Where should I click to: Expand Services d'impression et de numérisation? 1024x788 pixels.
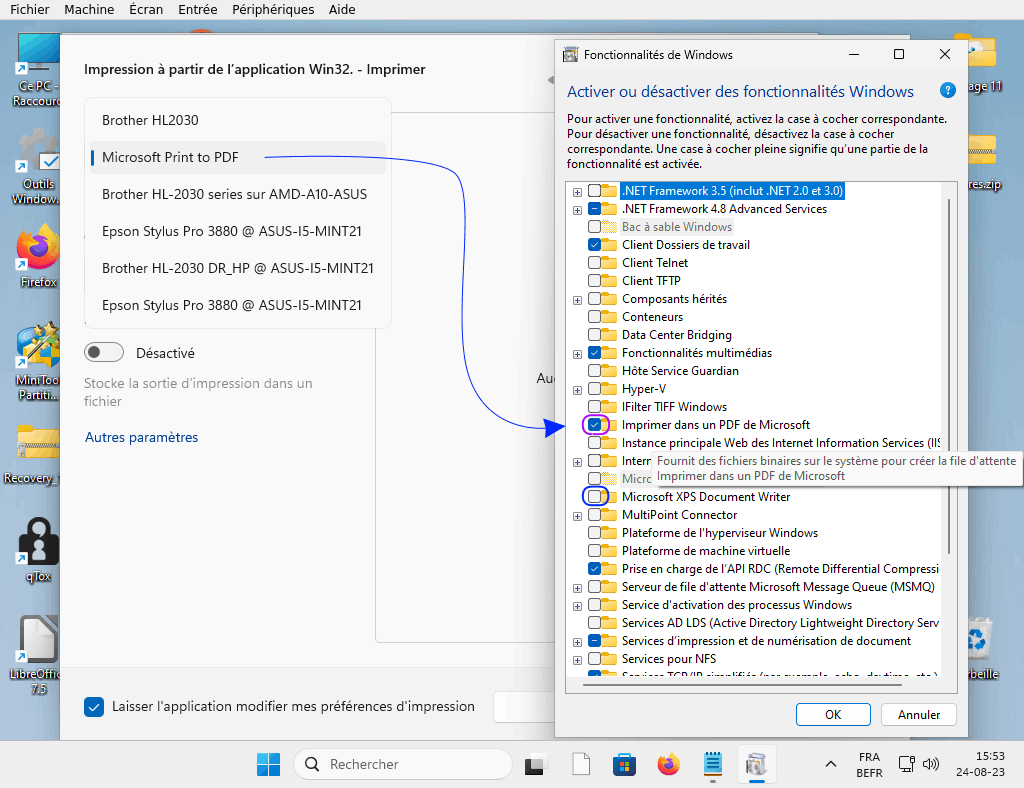click(577, 642)
